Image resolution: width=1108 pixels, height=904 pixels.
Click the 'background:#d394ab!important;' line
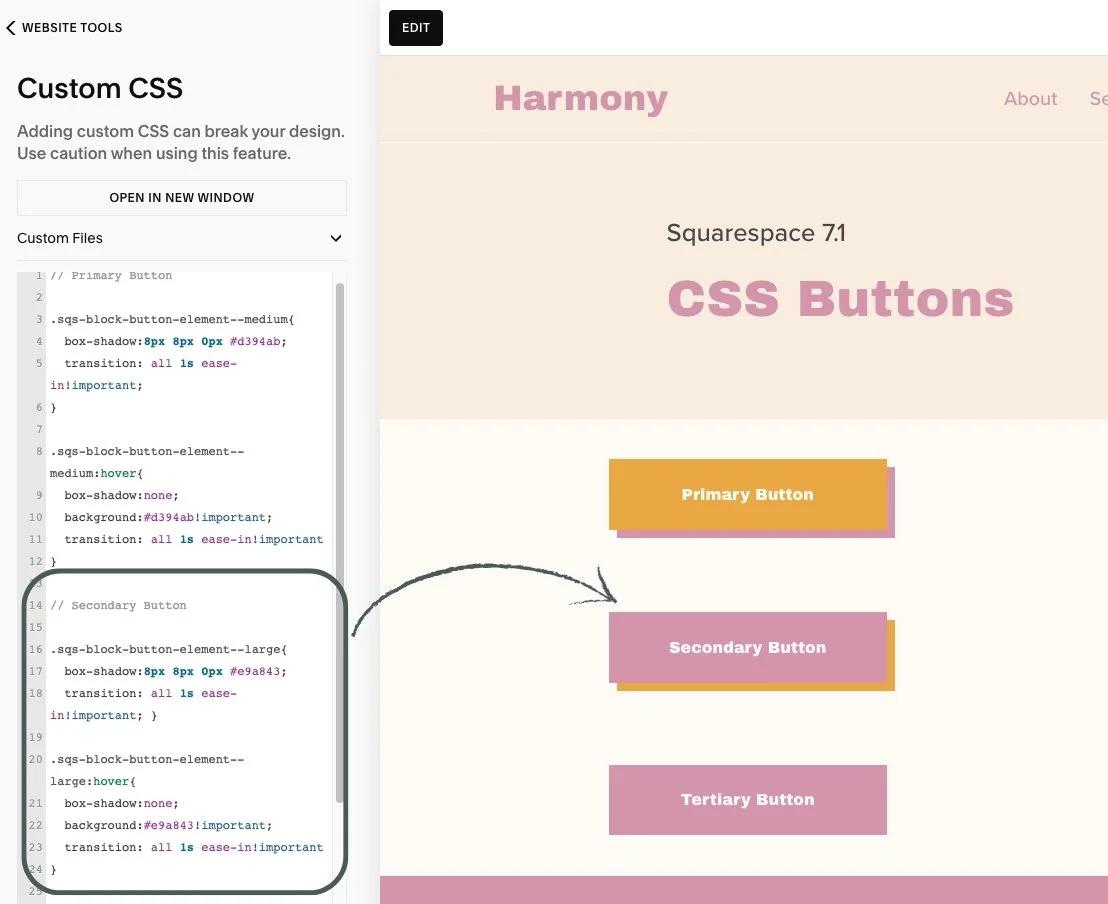tap(167, 517)
